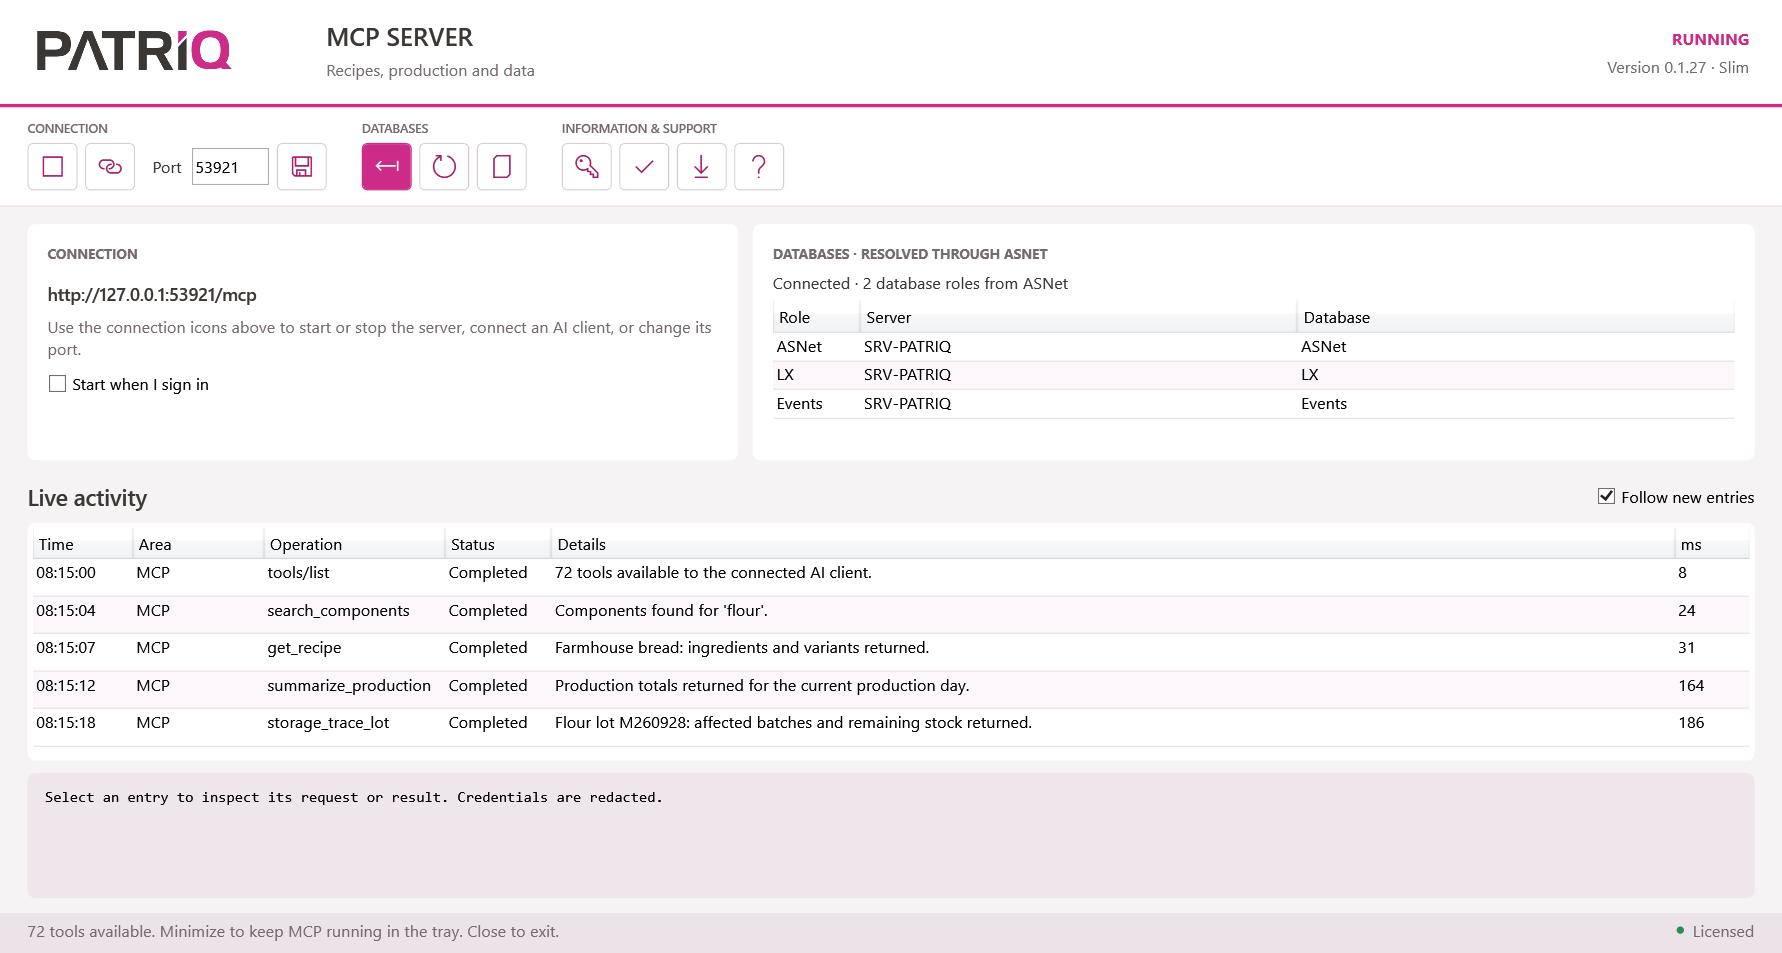
Task: Click the 'Select an entry to inspect' panel text
Action: [x=354, y=797]
